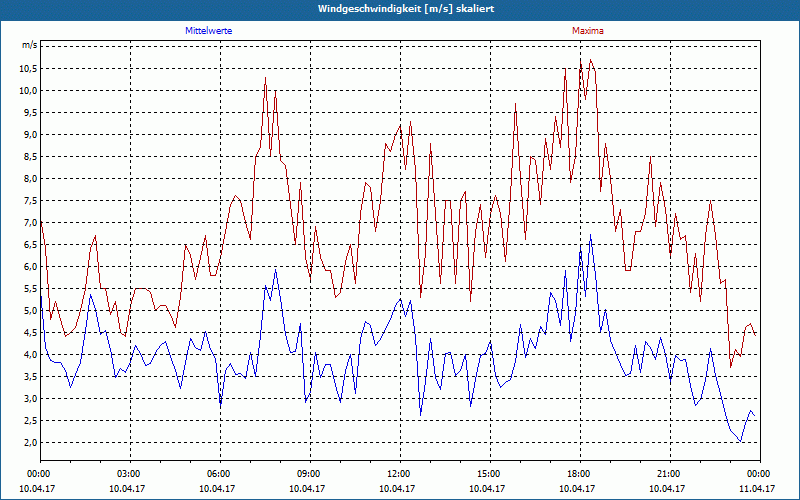Image resolution: width=800 pixels, height=500 pixels.
Task: Select the blue 'Mittelwerte' legend label
Action: [x=208, y=31]
